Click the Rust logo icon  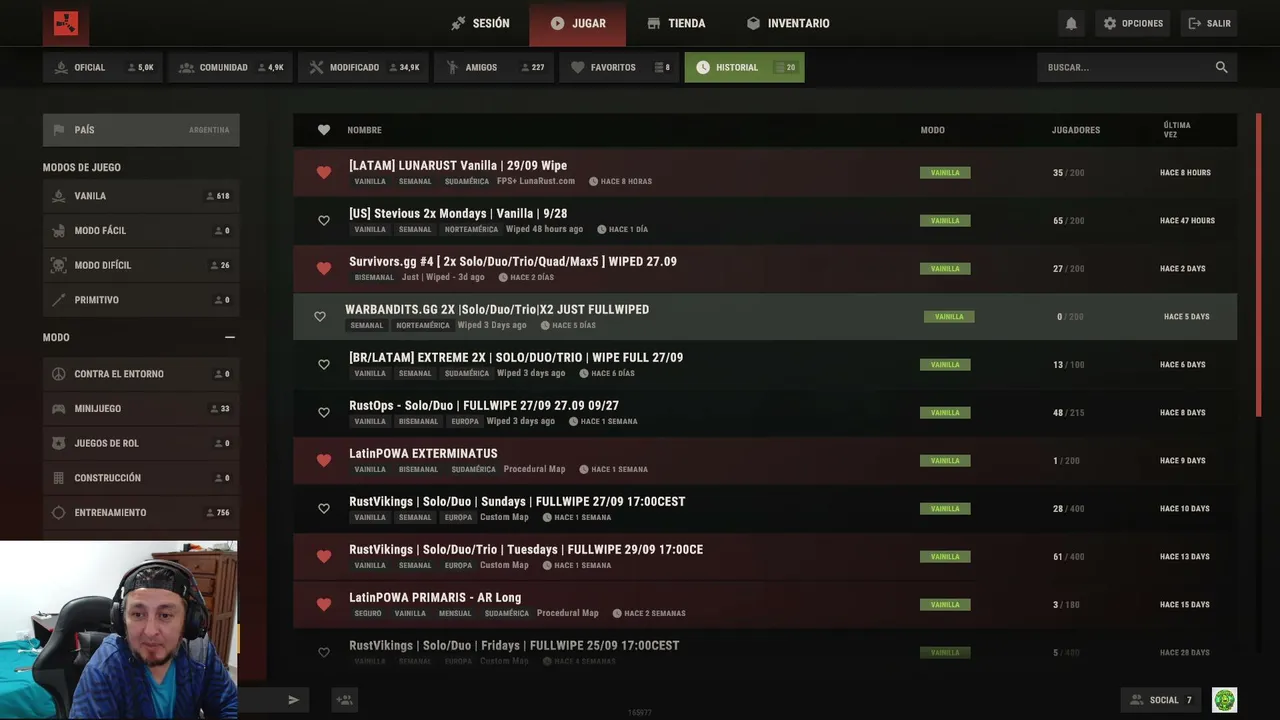pos(66,23)
